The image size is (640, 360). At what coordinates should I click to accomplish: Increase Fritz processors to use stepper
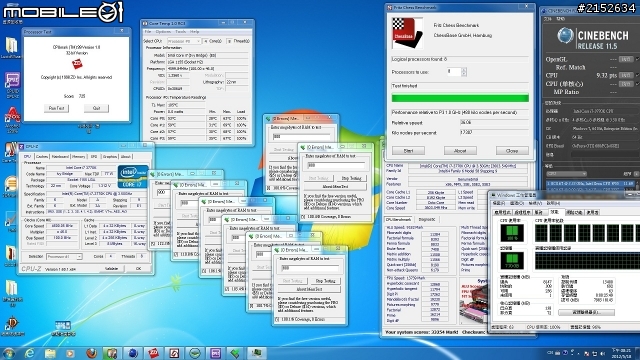[464, 70]
